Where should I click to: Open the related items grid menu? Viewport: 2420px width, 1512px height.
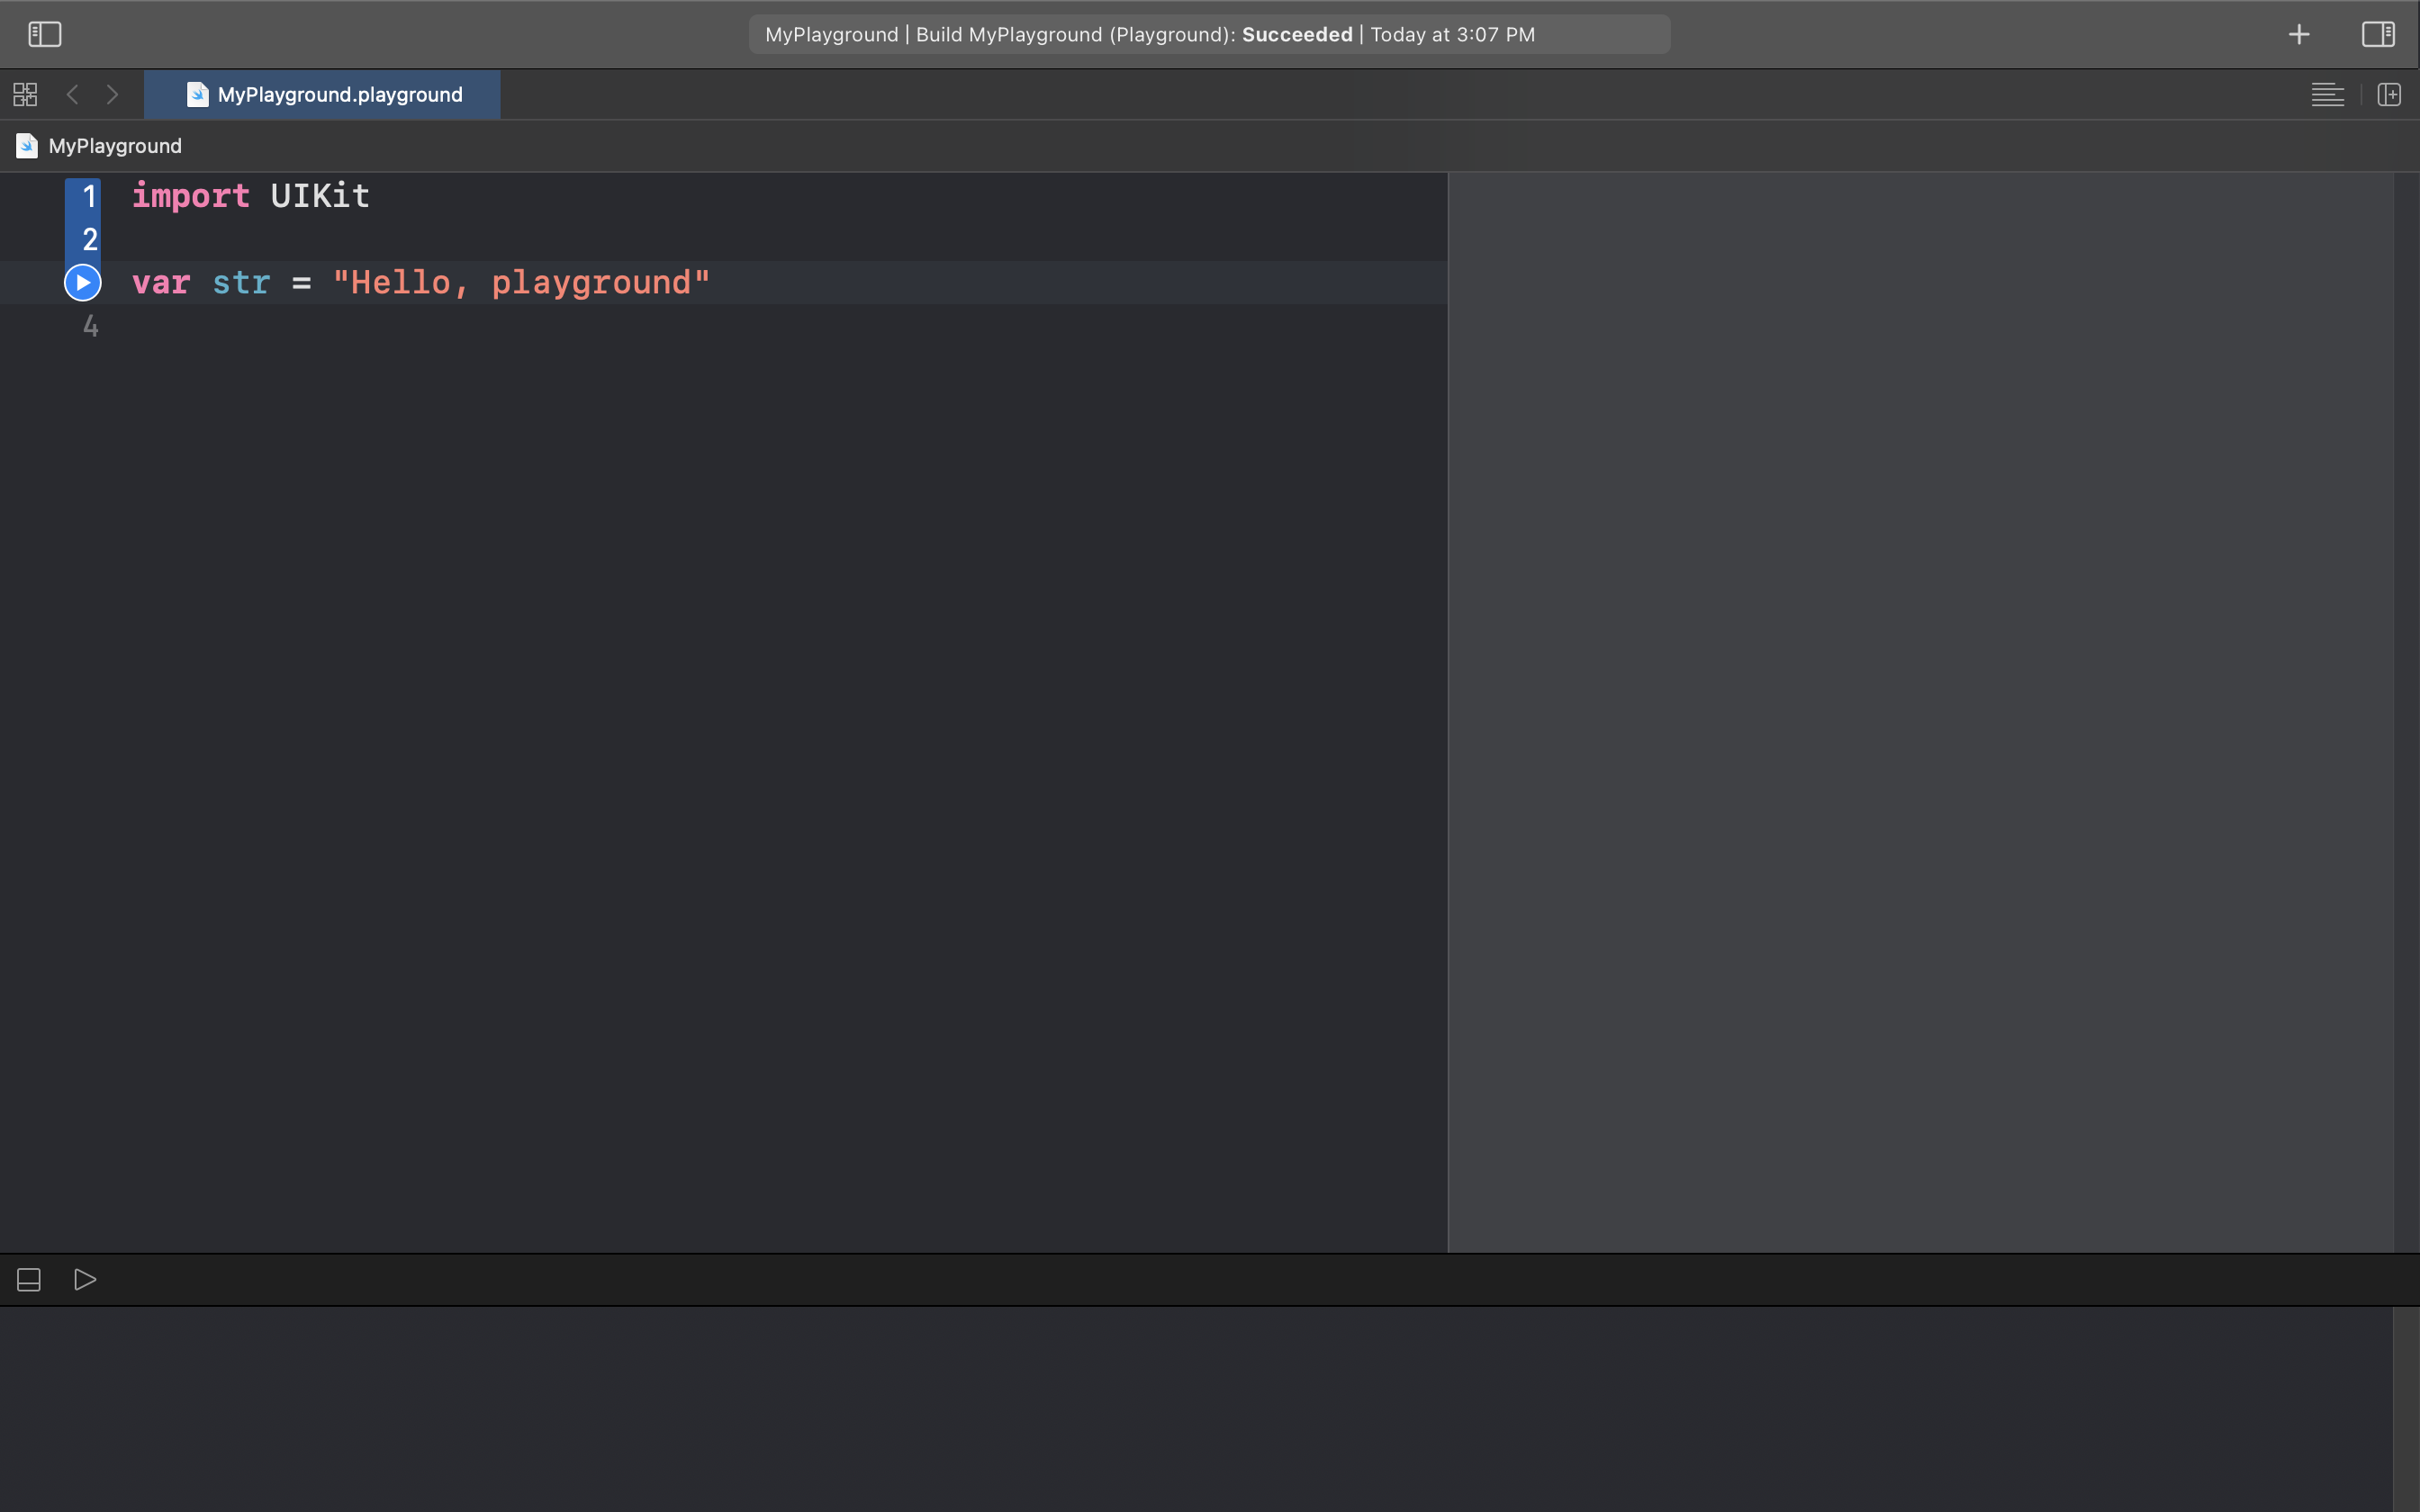pyautogui.click(x=25, y=95)
